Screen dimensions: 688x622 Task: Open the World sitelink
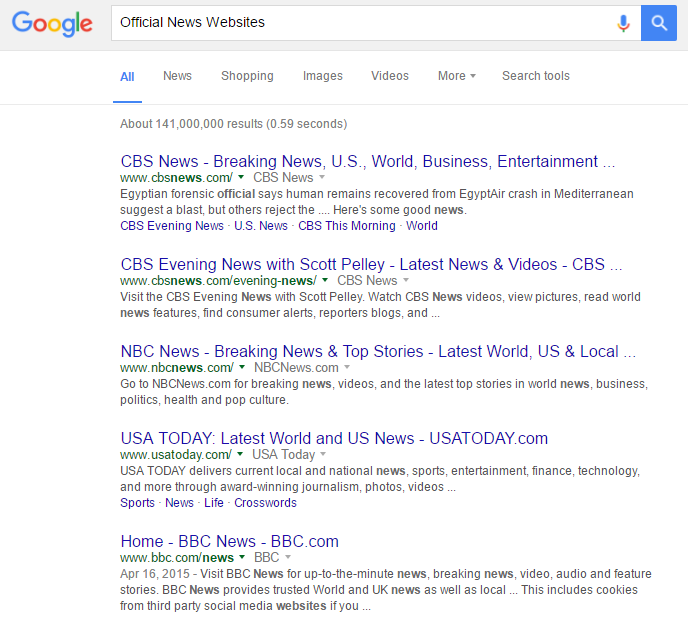click(x=422, y=225)
